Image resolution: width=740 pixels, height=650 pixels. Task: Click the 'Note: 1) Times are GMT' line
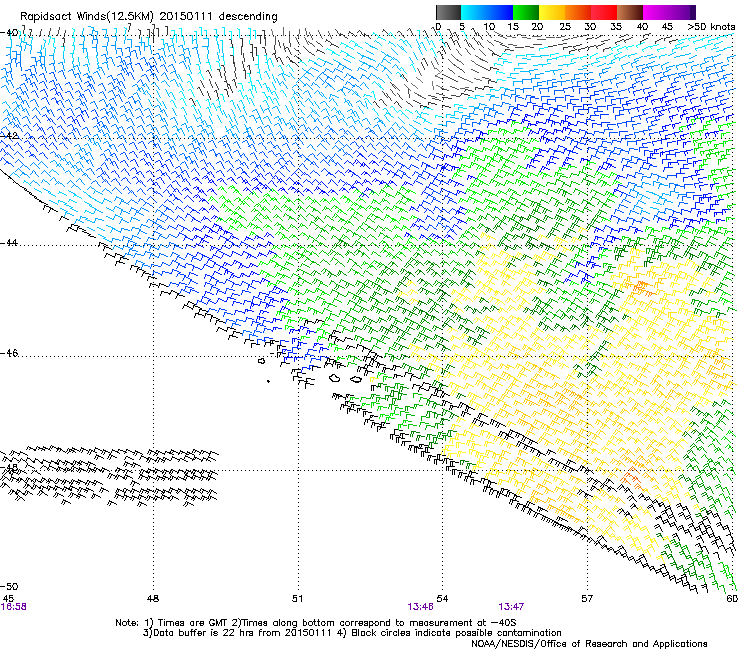tap(316, 623)
